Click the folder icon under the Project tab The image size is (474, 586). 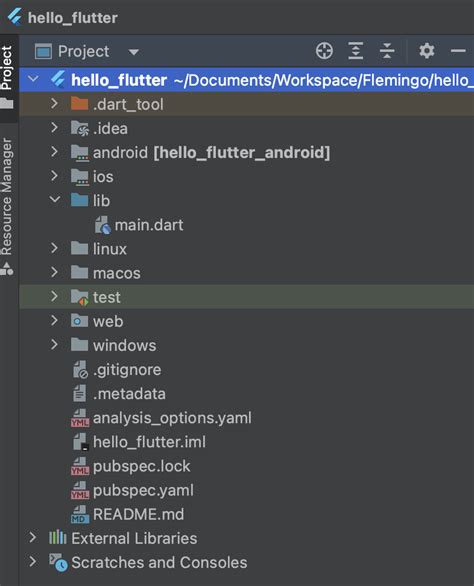(x=6, y=103)
